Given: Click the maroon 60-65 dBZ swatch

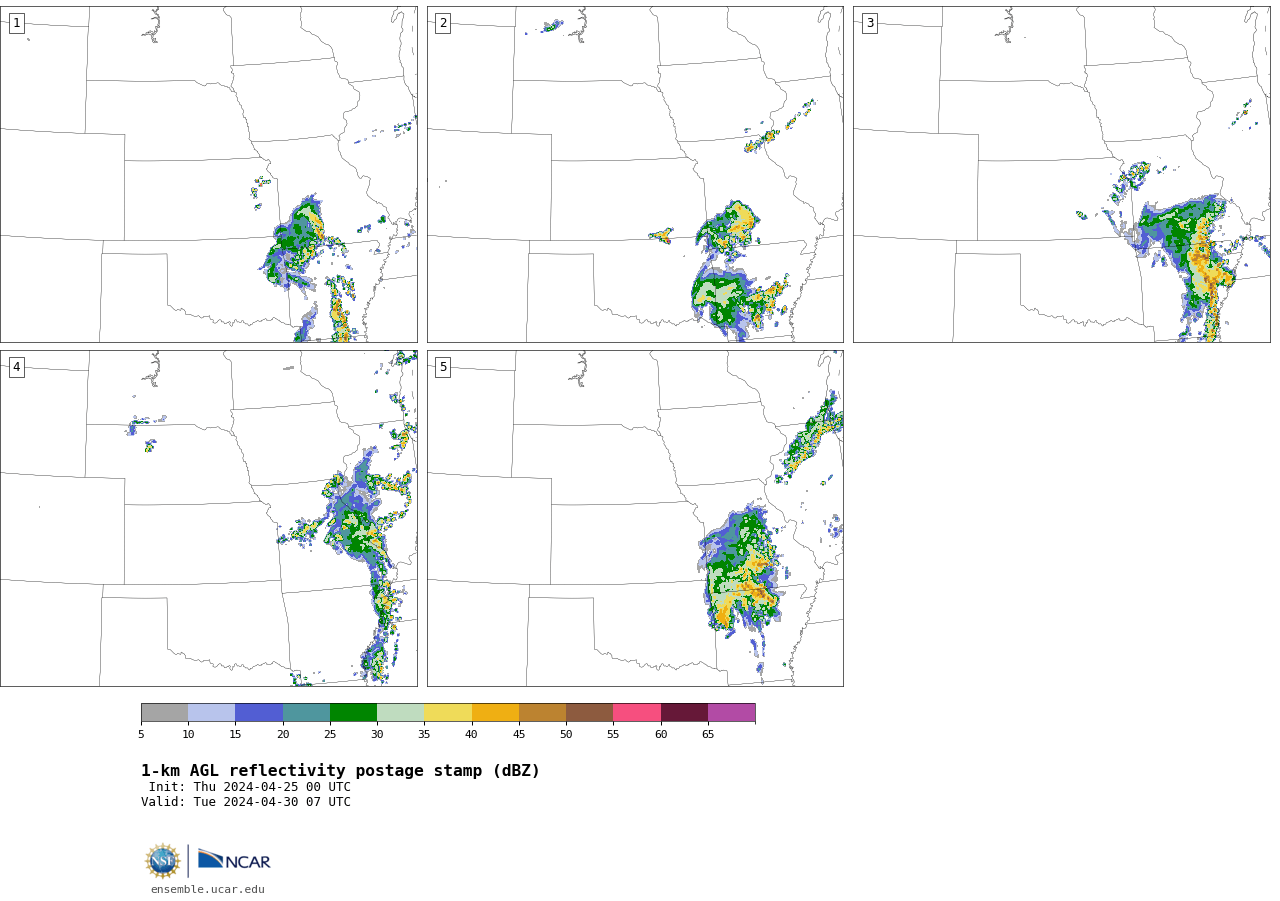Looking at the screenshot, I should [684, 712].
